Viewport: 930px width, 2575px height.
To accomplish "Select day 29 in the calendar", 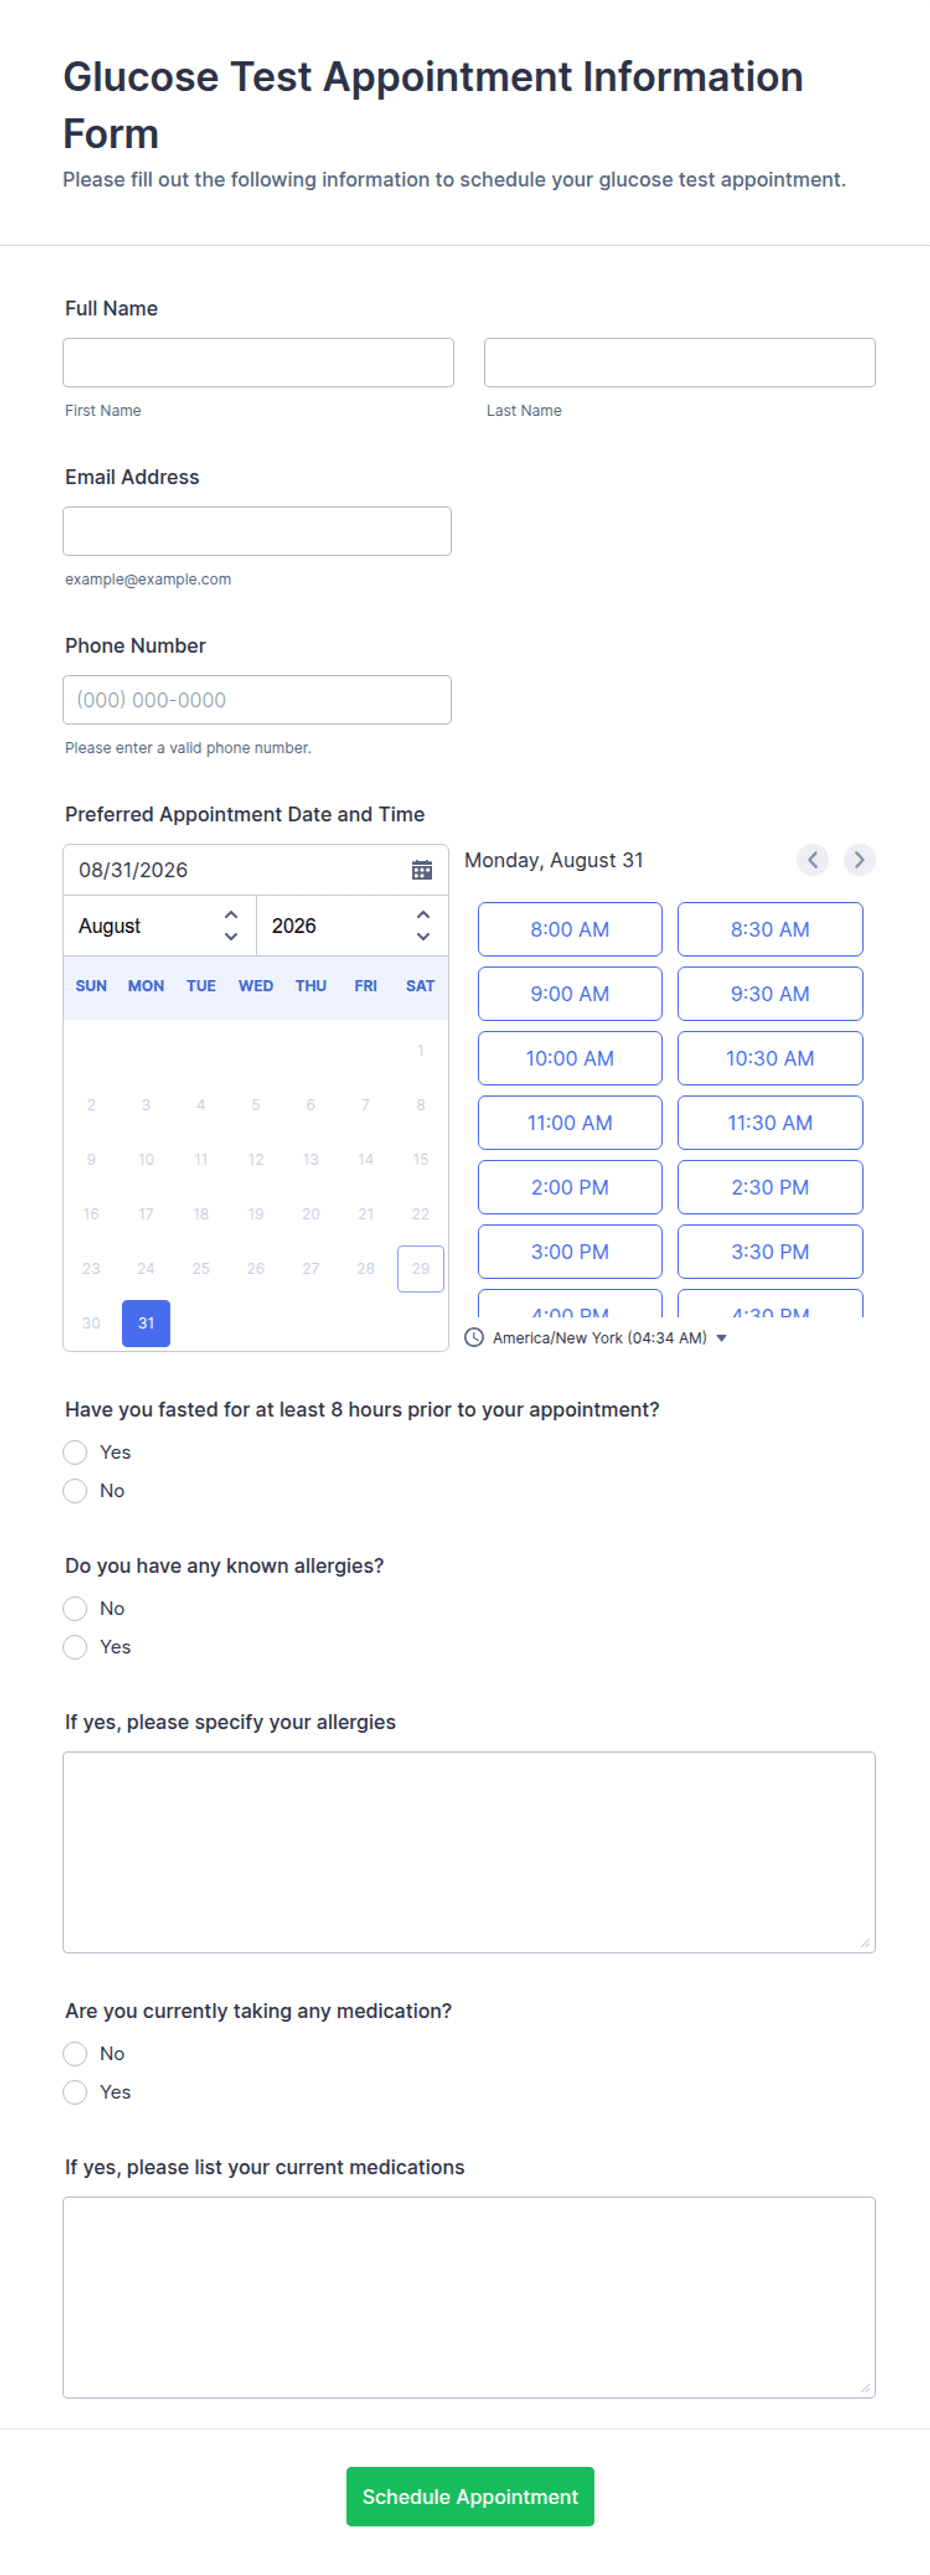I will click(x=421, y=1268).
